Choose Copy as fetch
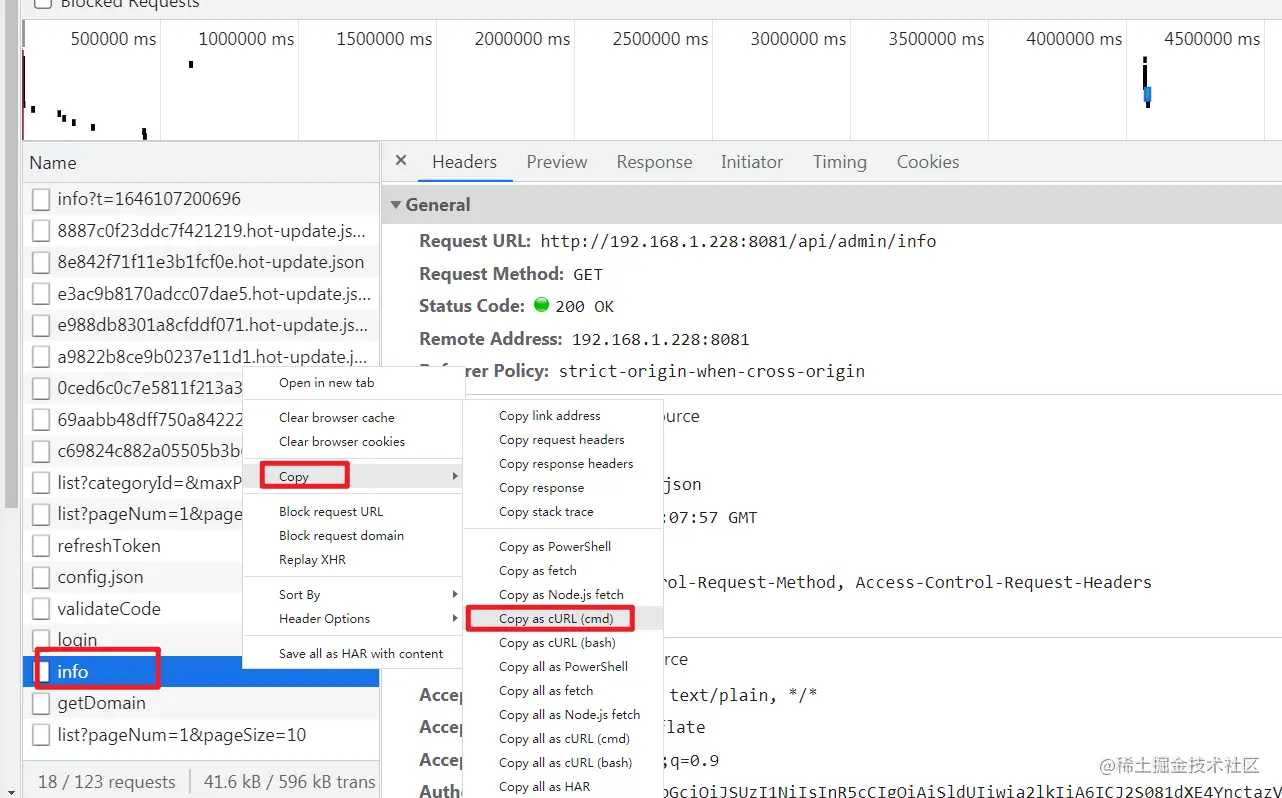This screenshot has height=798, width=1282. 563,571
